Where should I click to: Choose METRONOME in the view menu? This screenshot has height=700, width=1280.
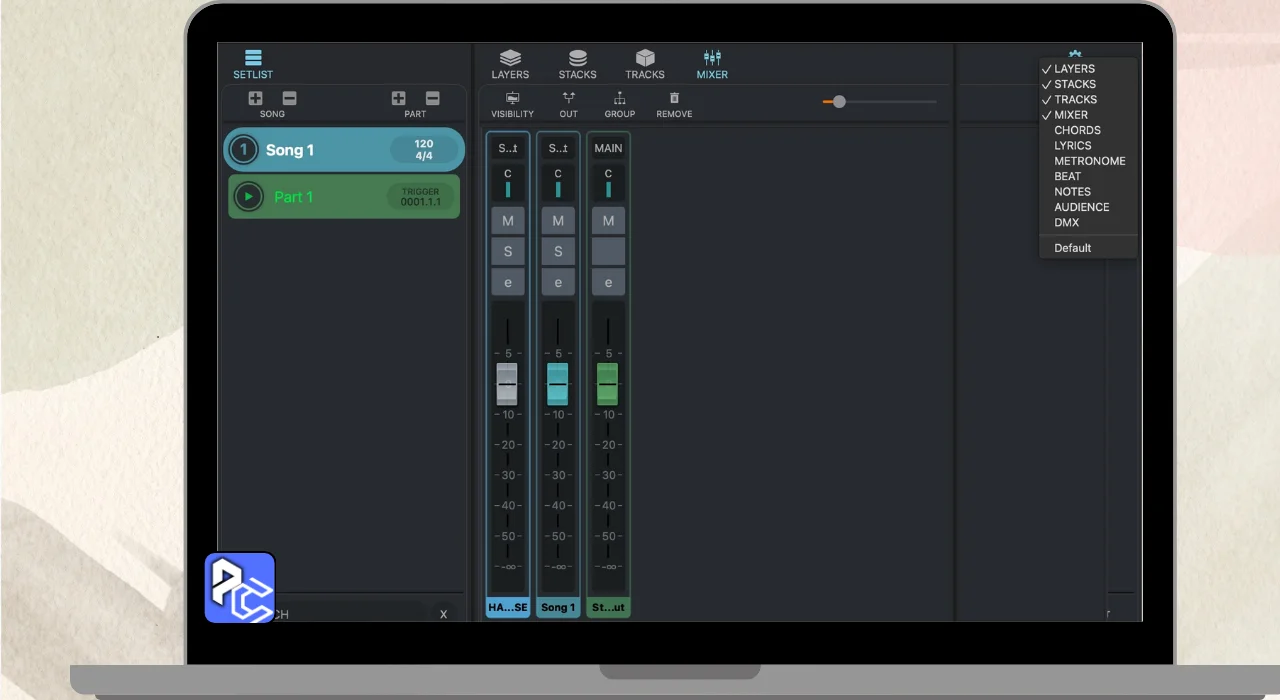(x=1089, y=161)
